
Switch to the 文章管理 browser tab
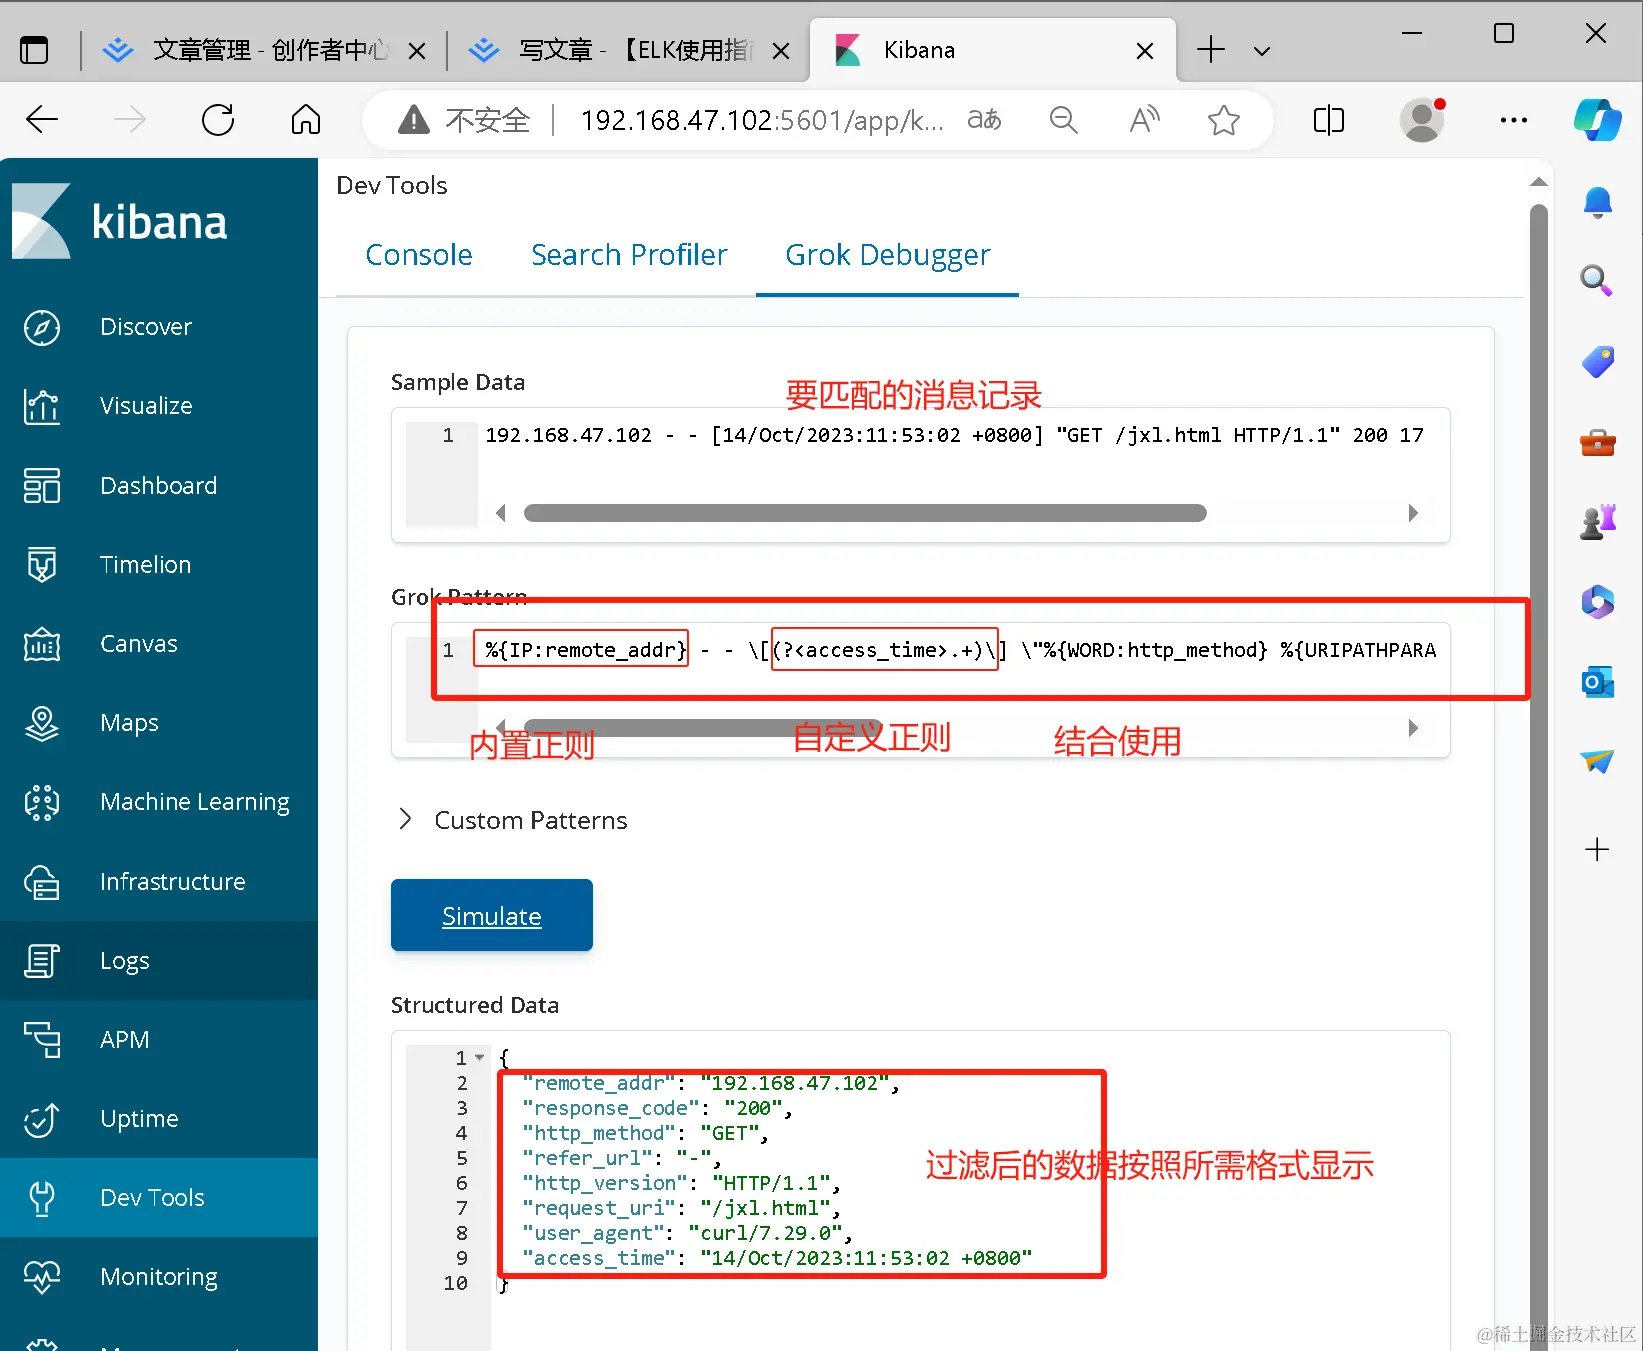click(265, 50)
